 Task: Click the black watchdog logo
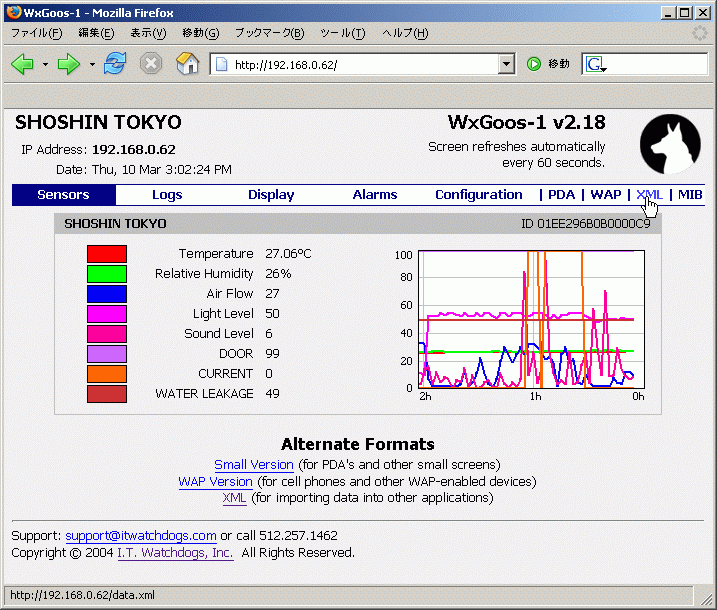coord(670,144)
